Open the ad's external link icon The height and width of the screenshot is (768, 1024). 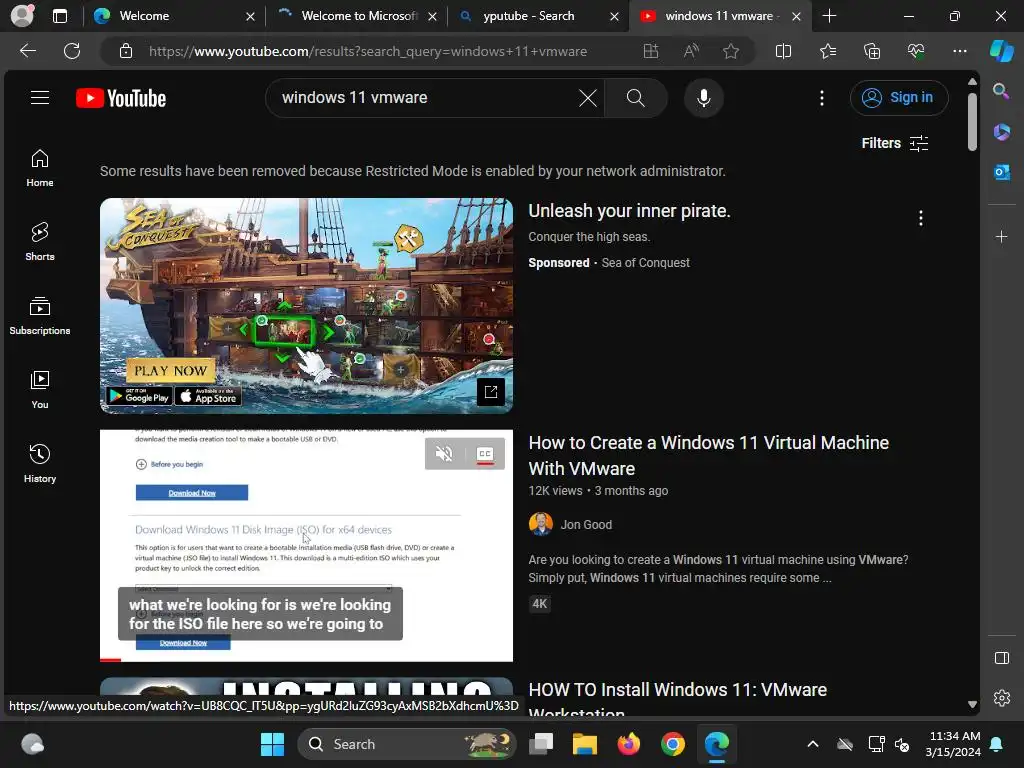(x=491, y=392)
